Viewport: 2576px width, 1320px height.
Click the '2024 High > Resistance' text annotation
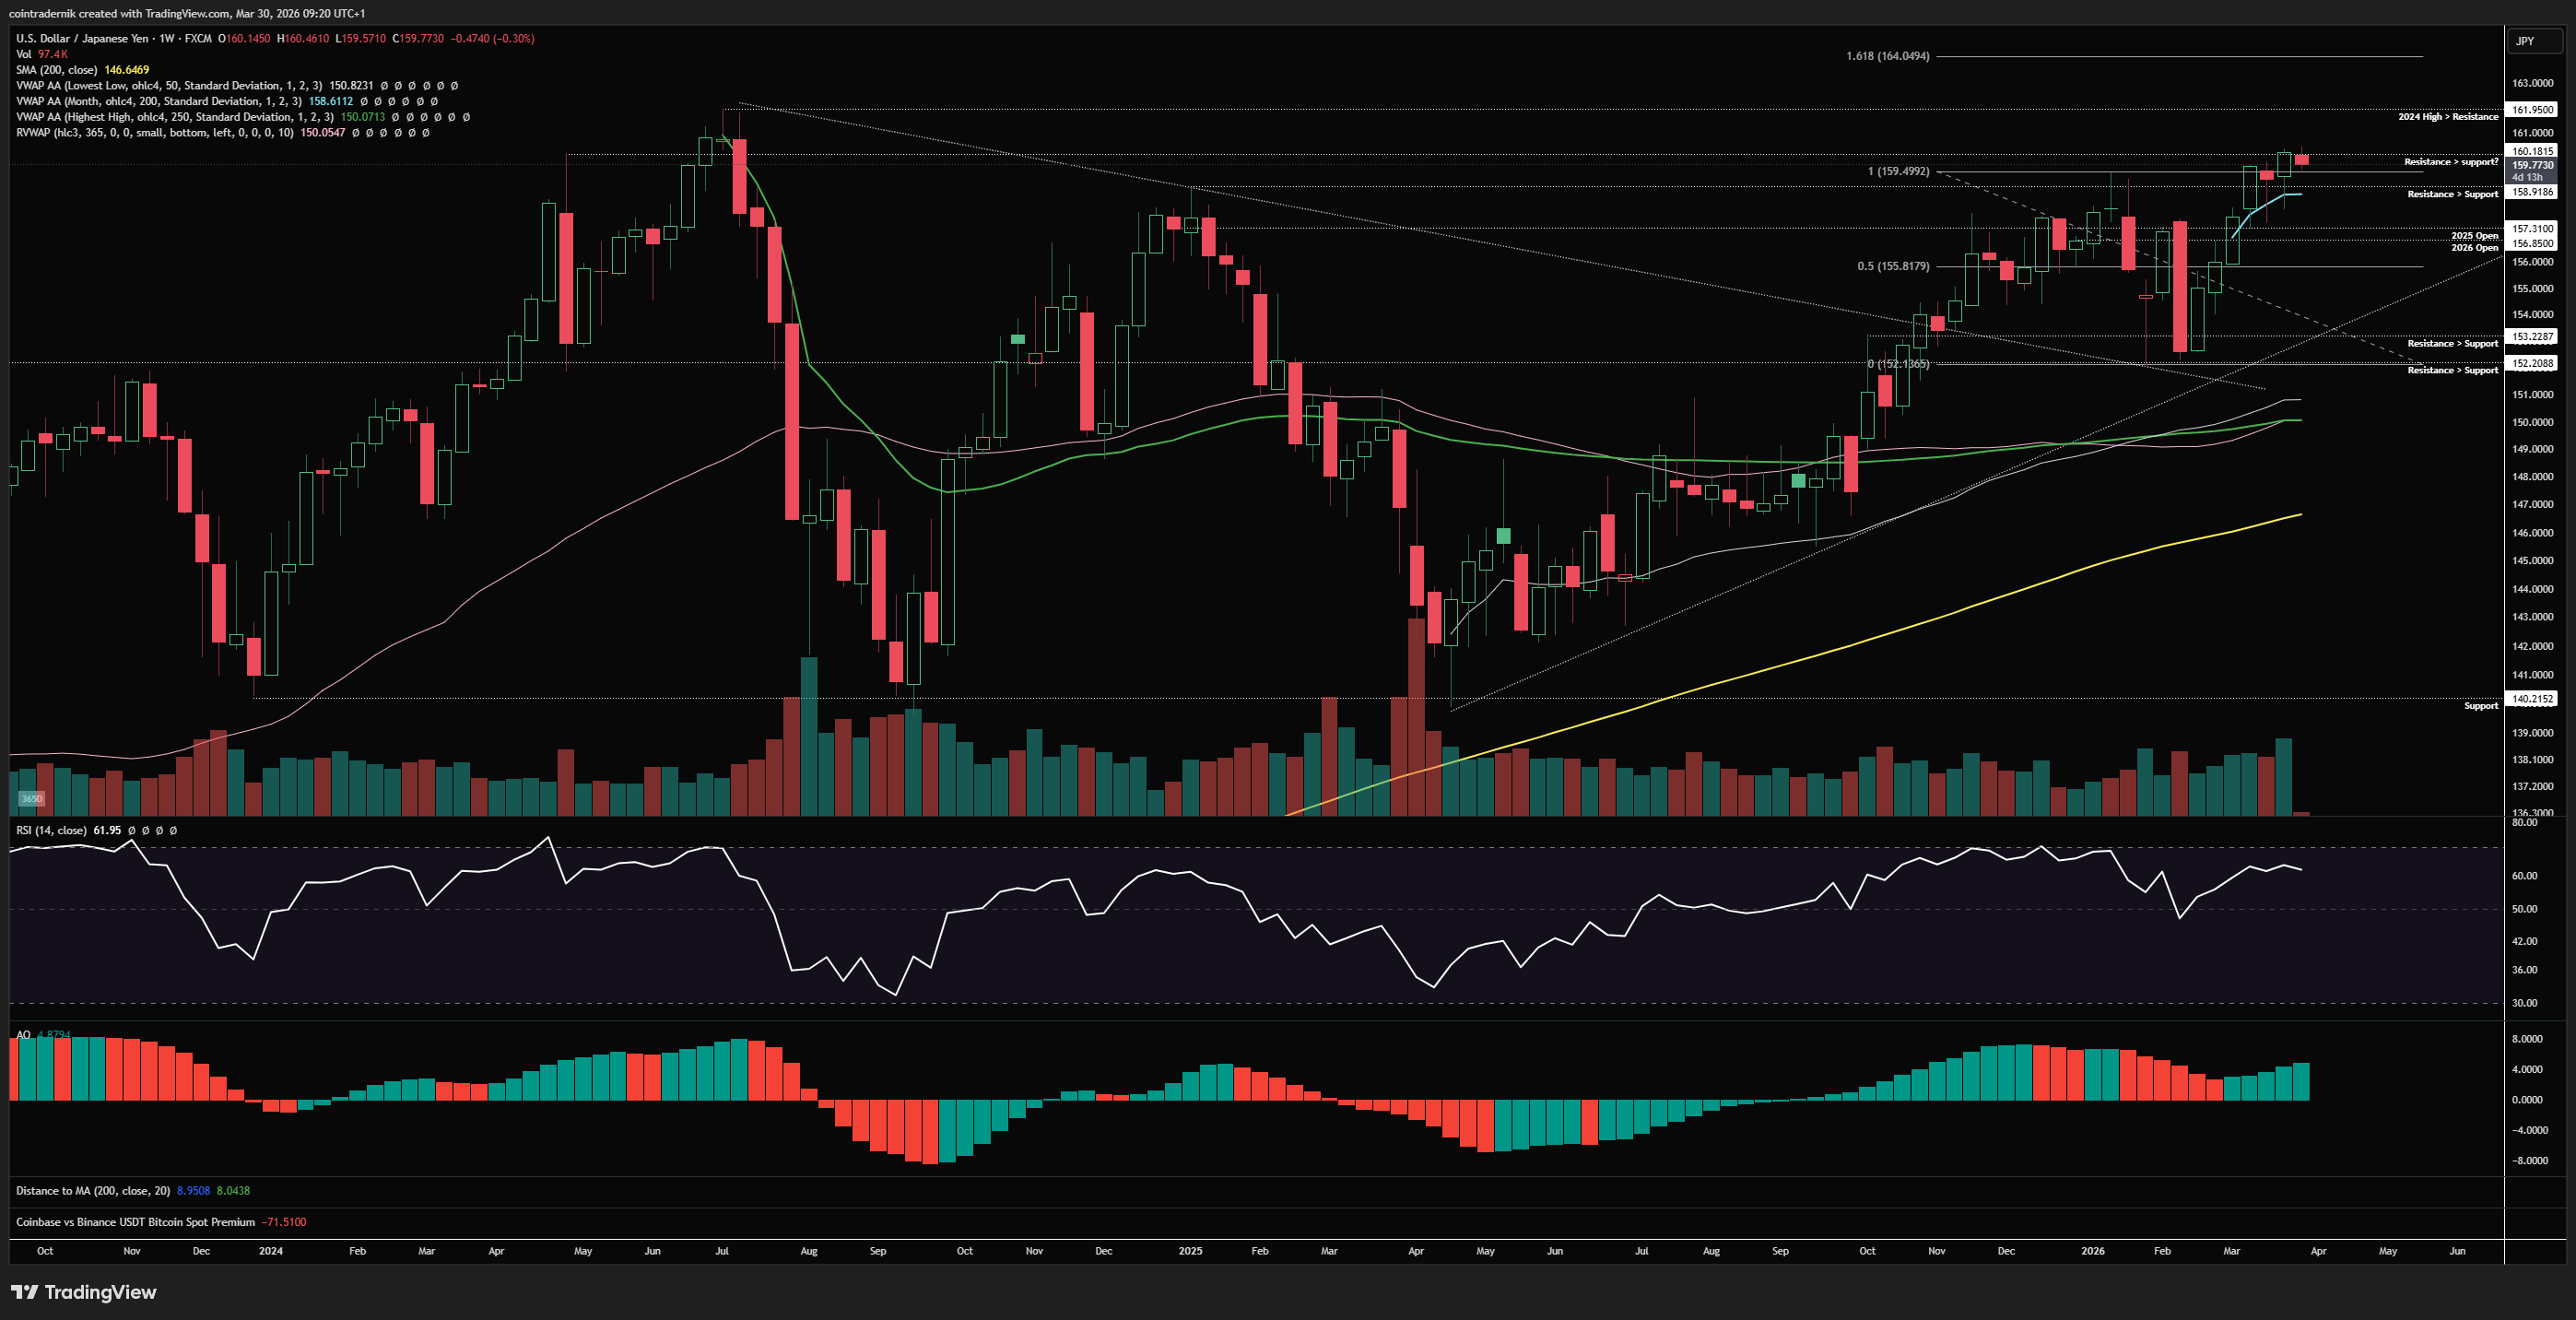click(x=2447, y=117)
